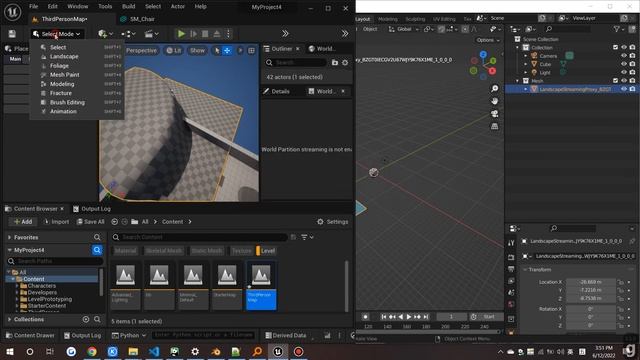Viewport: 640px width, 360px height.
Task: Switch to the Output Log tab beside Content Browser
Action: click(92, 209)
